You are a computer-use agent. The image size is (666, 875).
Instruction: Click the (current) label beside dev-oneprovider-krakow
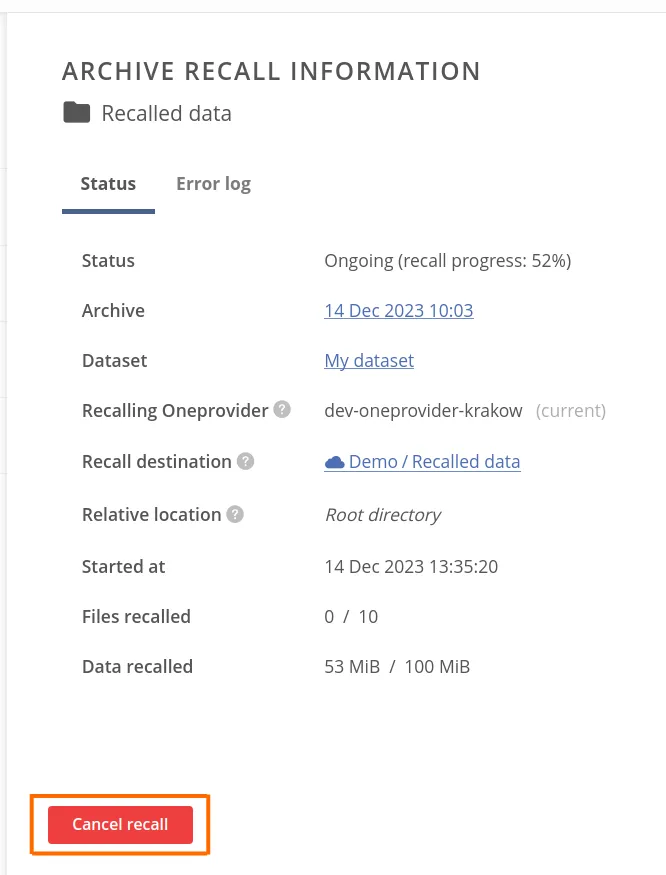click(x=570, y=410)
